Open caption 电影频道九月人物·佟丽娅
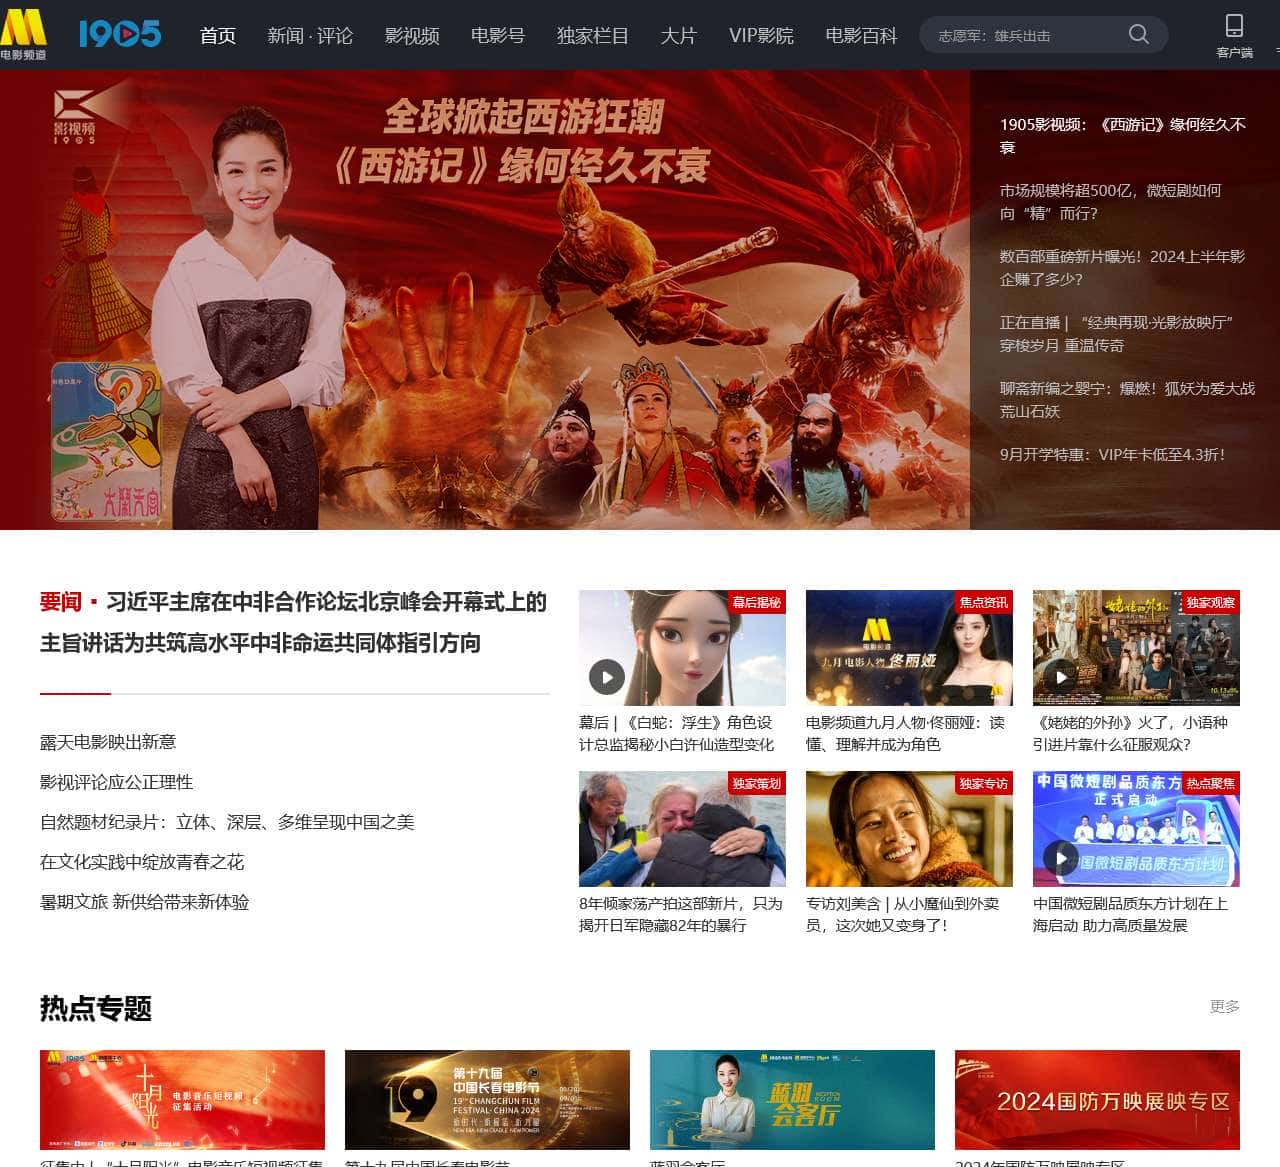 click(905, 733)
